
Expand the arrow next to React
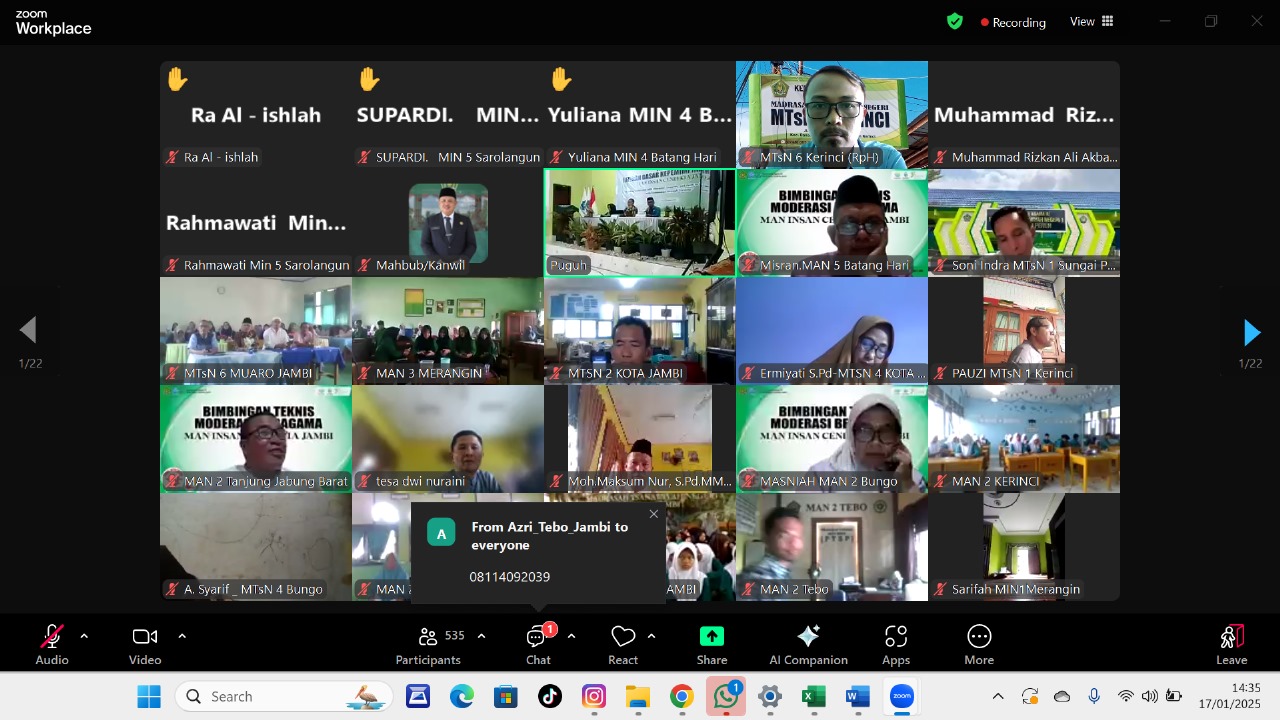[x=651, y=636]
